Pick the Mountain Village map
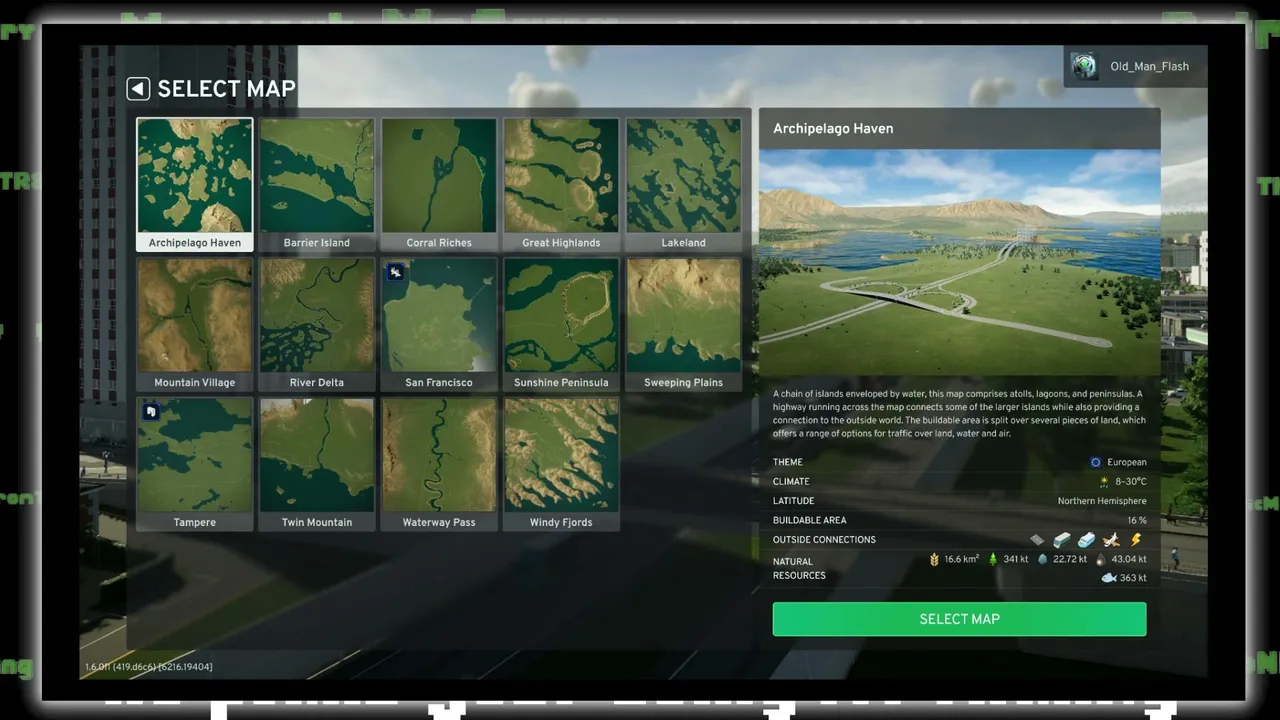 tap(195, 324)
